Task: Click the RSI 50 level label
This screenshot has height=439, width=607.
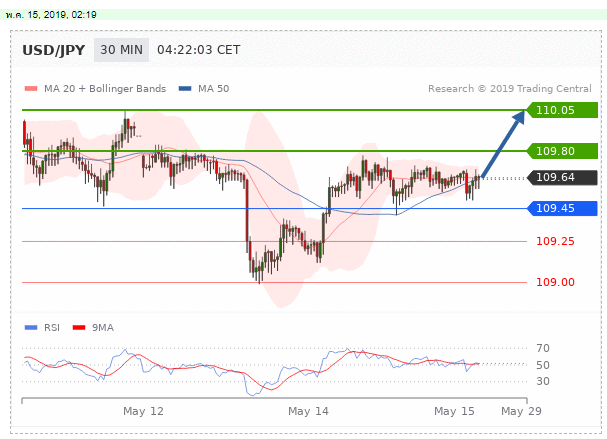Action: pos(543,365)
